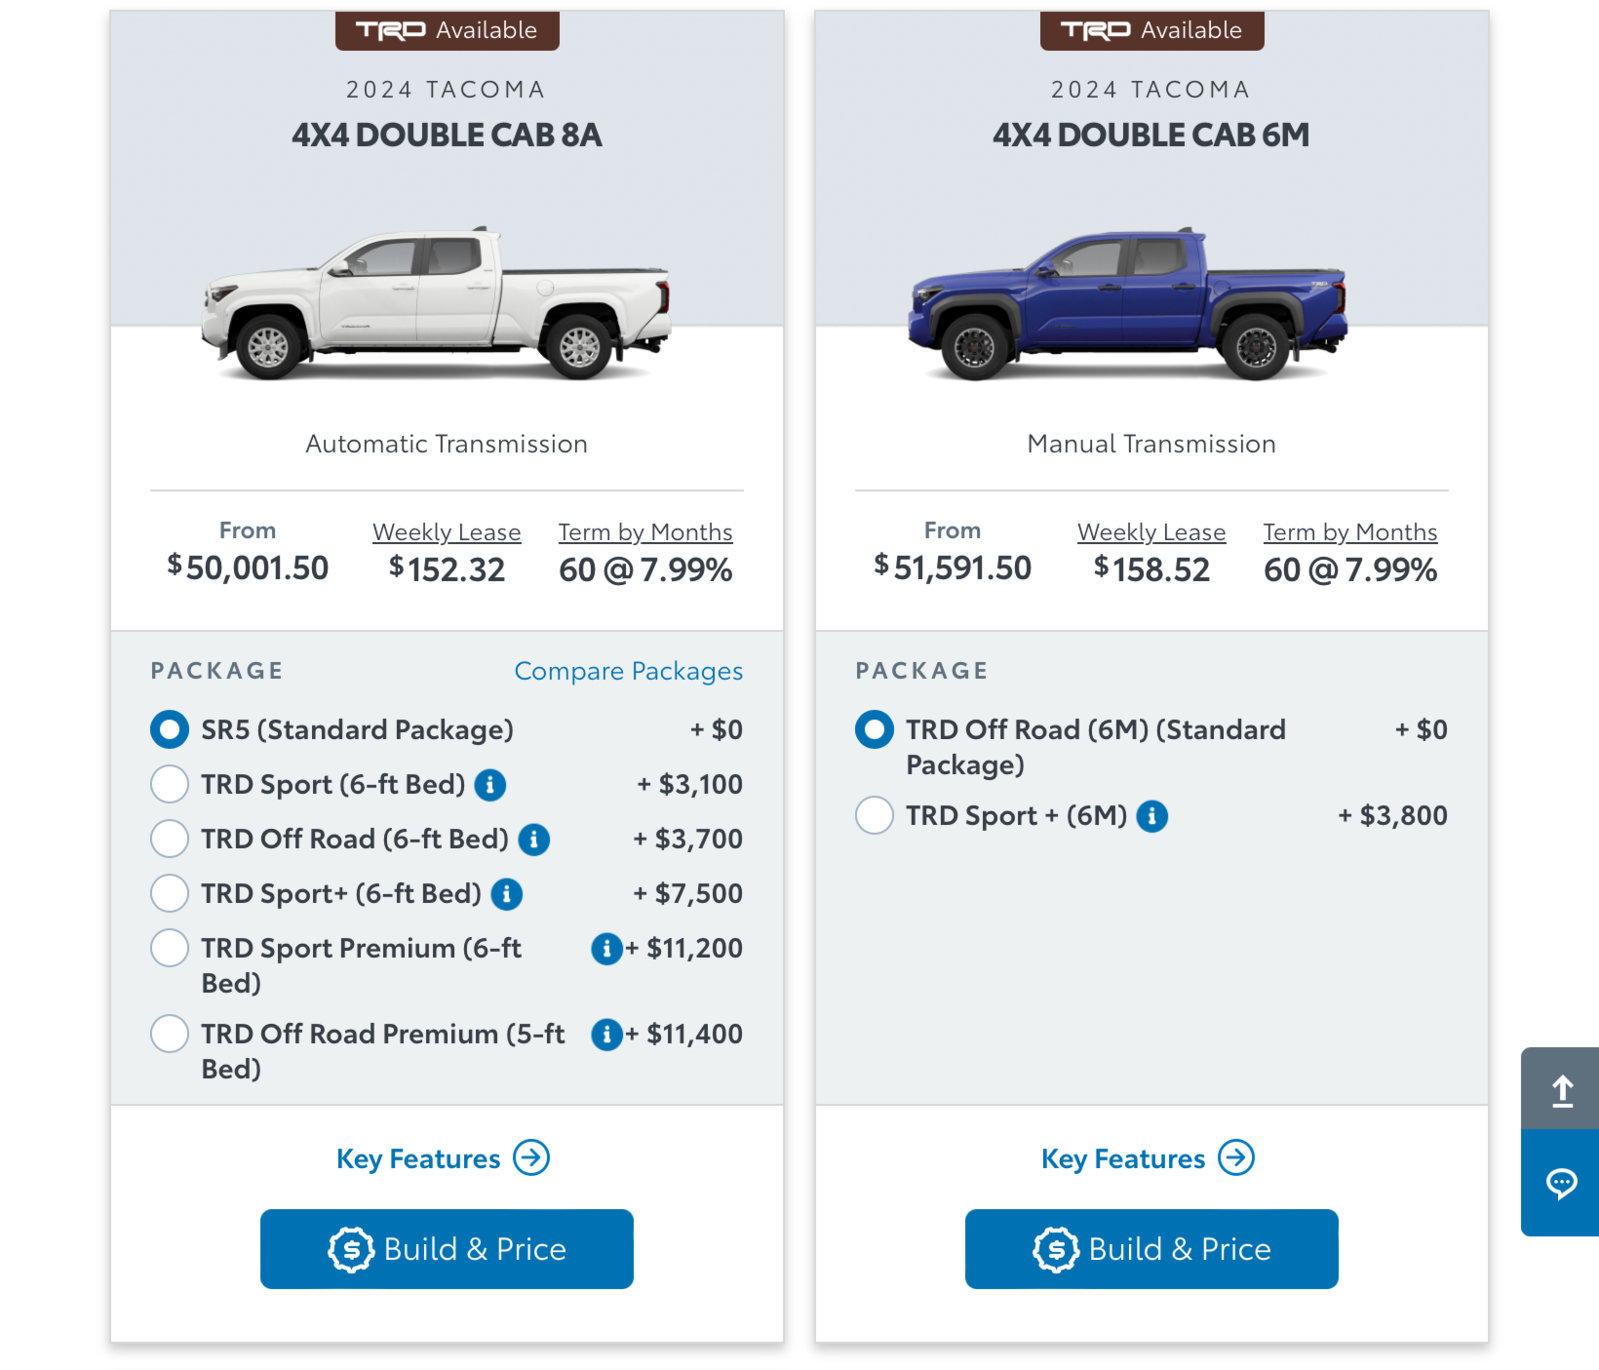Select TRD Off Road (6-ft Bed) package

[170, 838]
